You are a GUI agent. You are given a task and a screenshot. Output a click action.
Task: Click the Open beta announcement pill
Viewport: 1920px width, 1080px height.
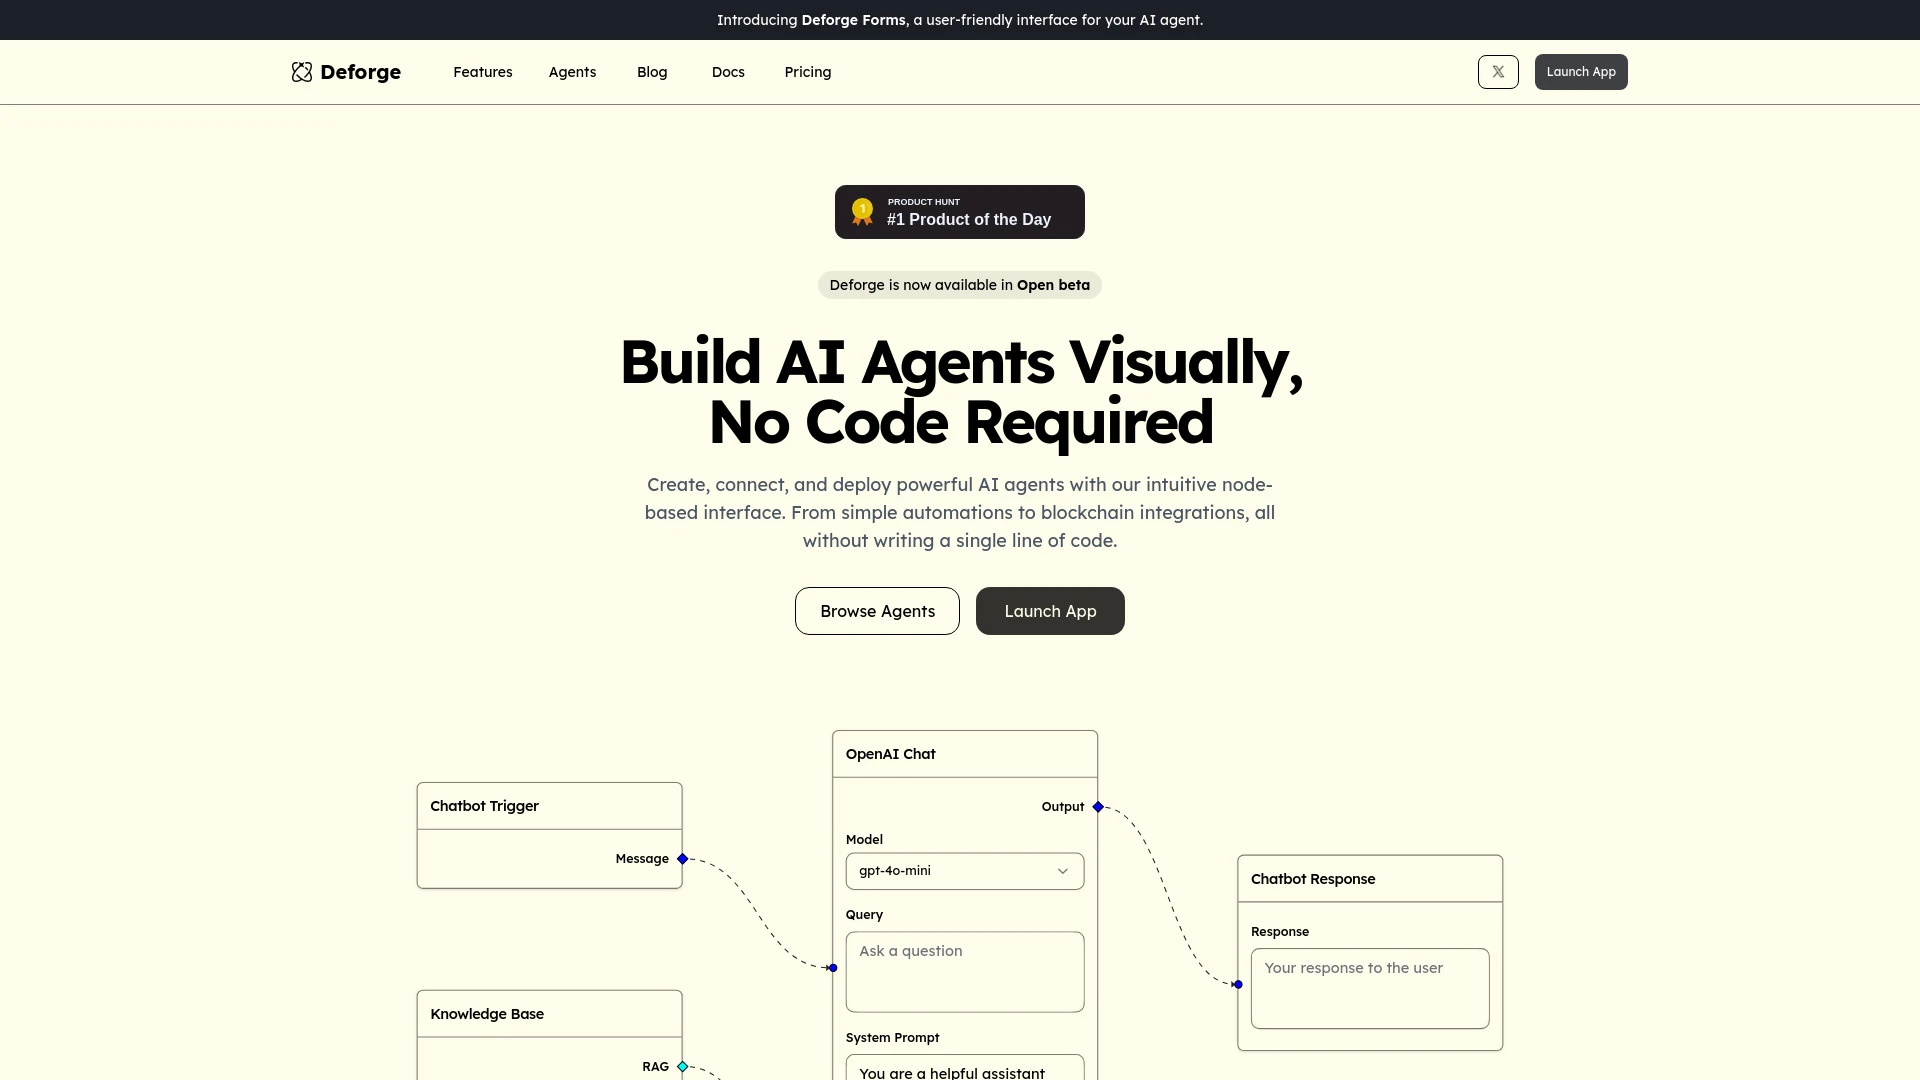[x=959, y=285]
